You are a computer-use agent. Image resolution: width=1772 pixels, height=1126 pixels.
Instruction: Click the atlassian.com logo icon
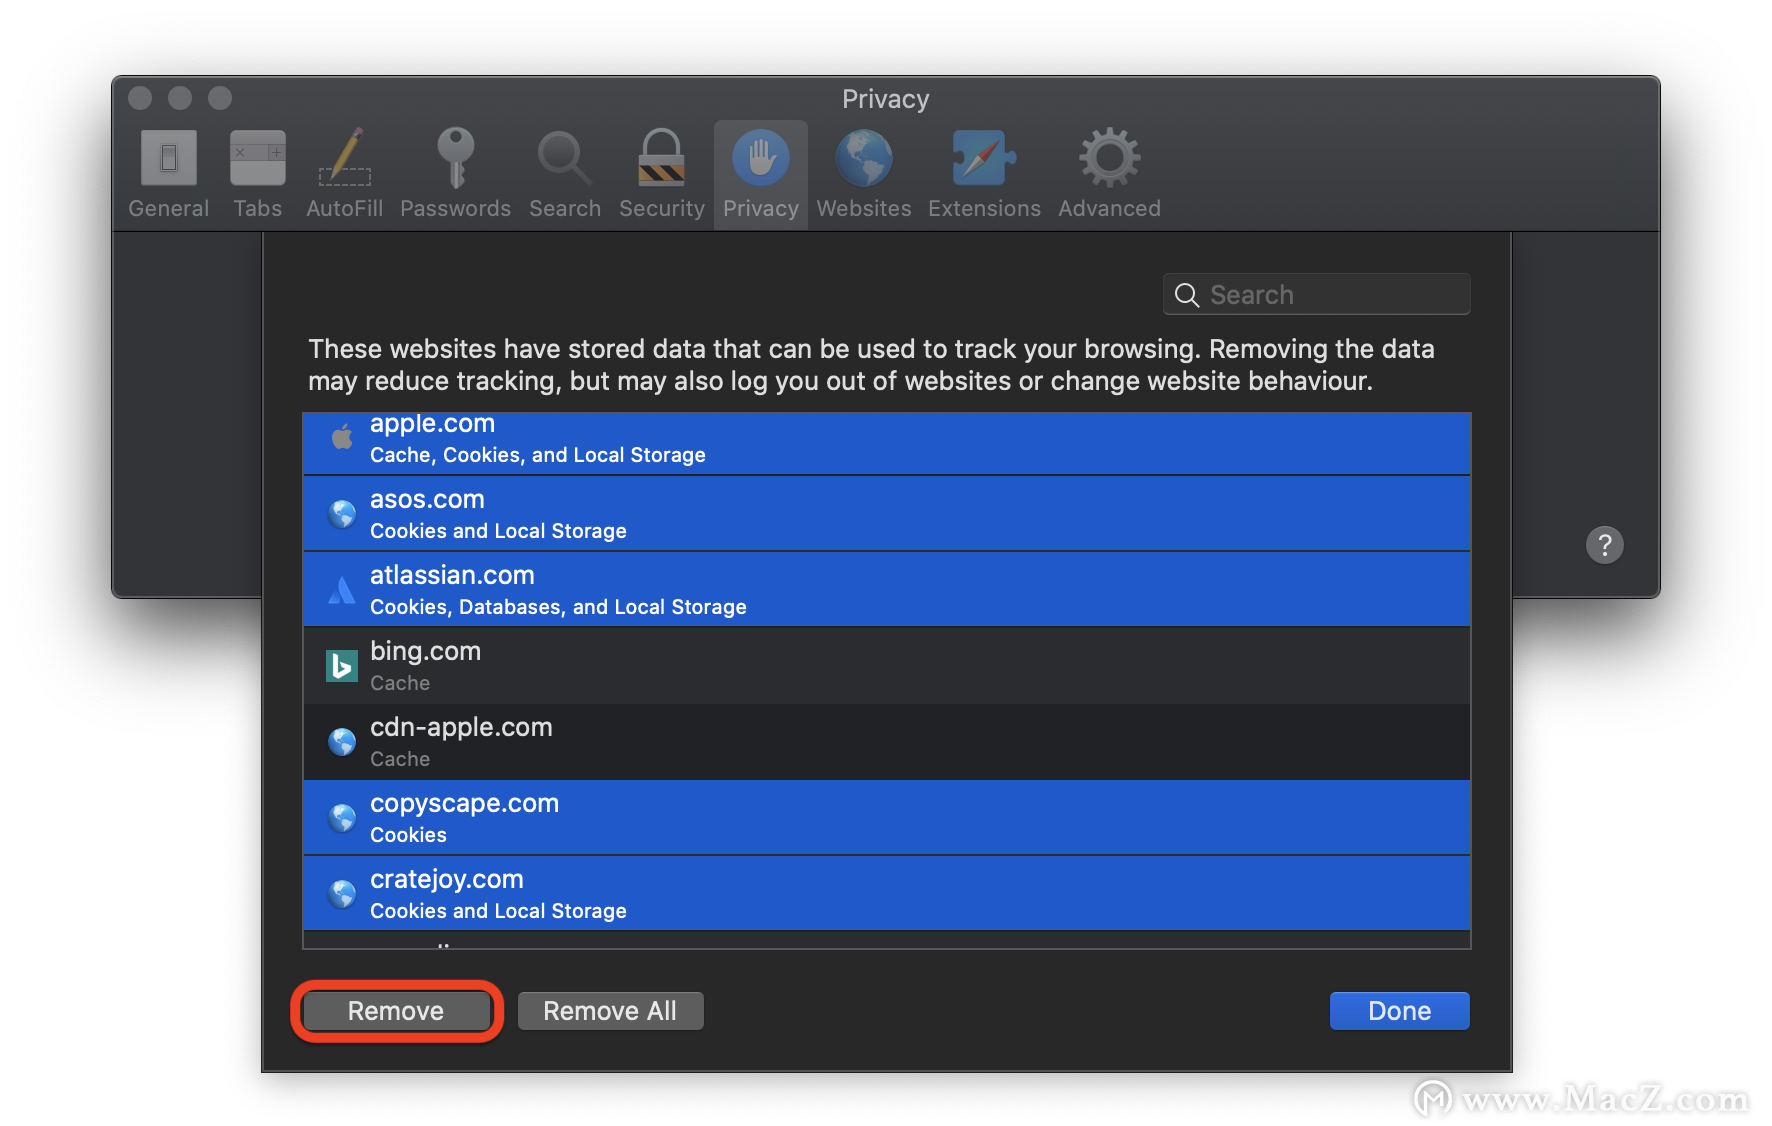pyautogui.click(x=342, y=590)
